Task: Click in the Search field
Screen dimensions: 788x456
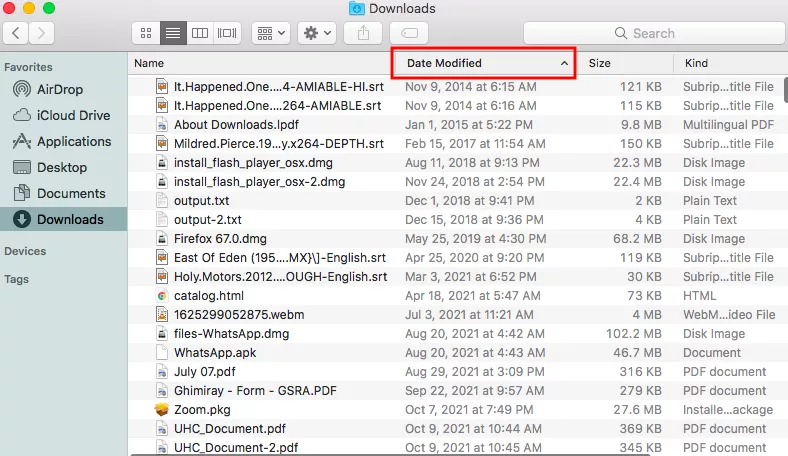Action: [x=654, y=33]
